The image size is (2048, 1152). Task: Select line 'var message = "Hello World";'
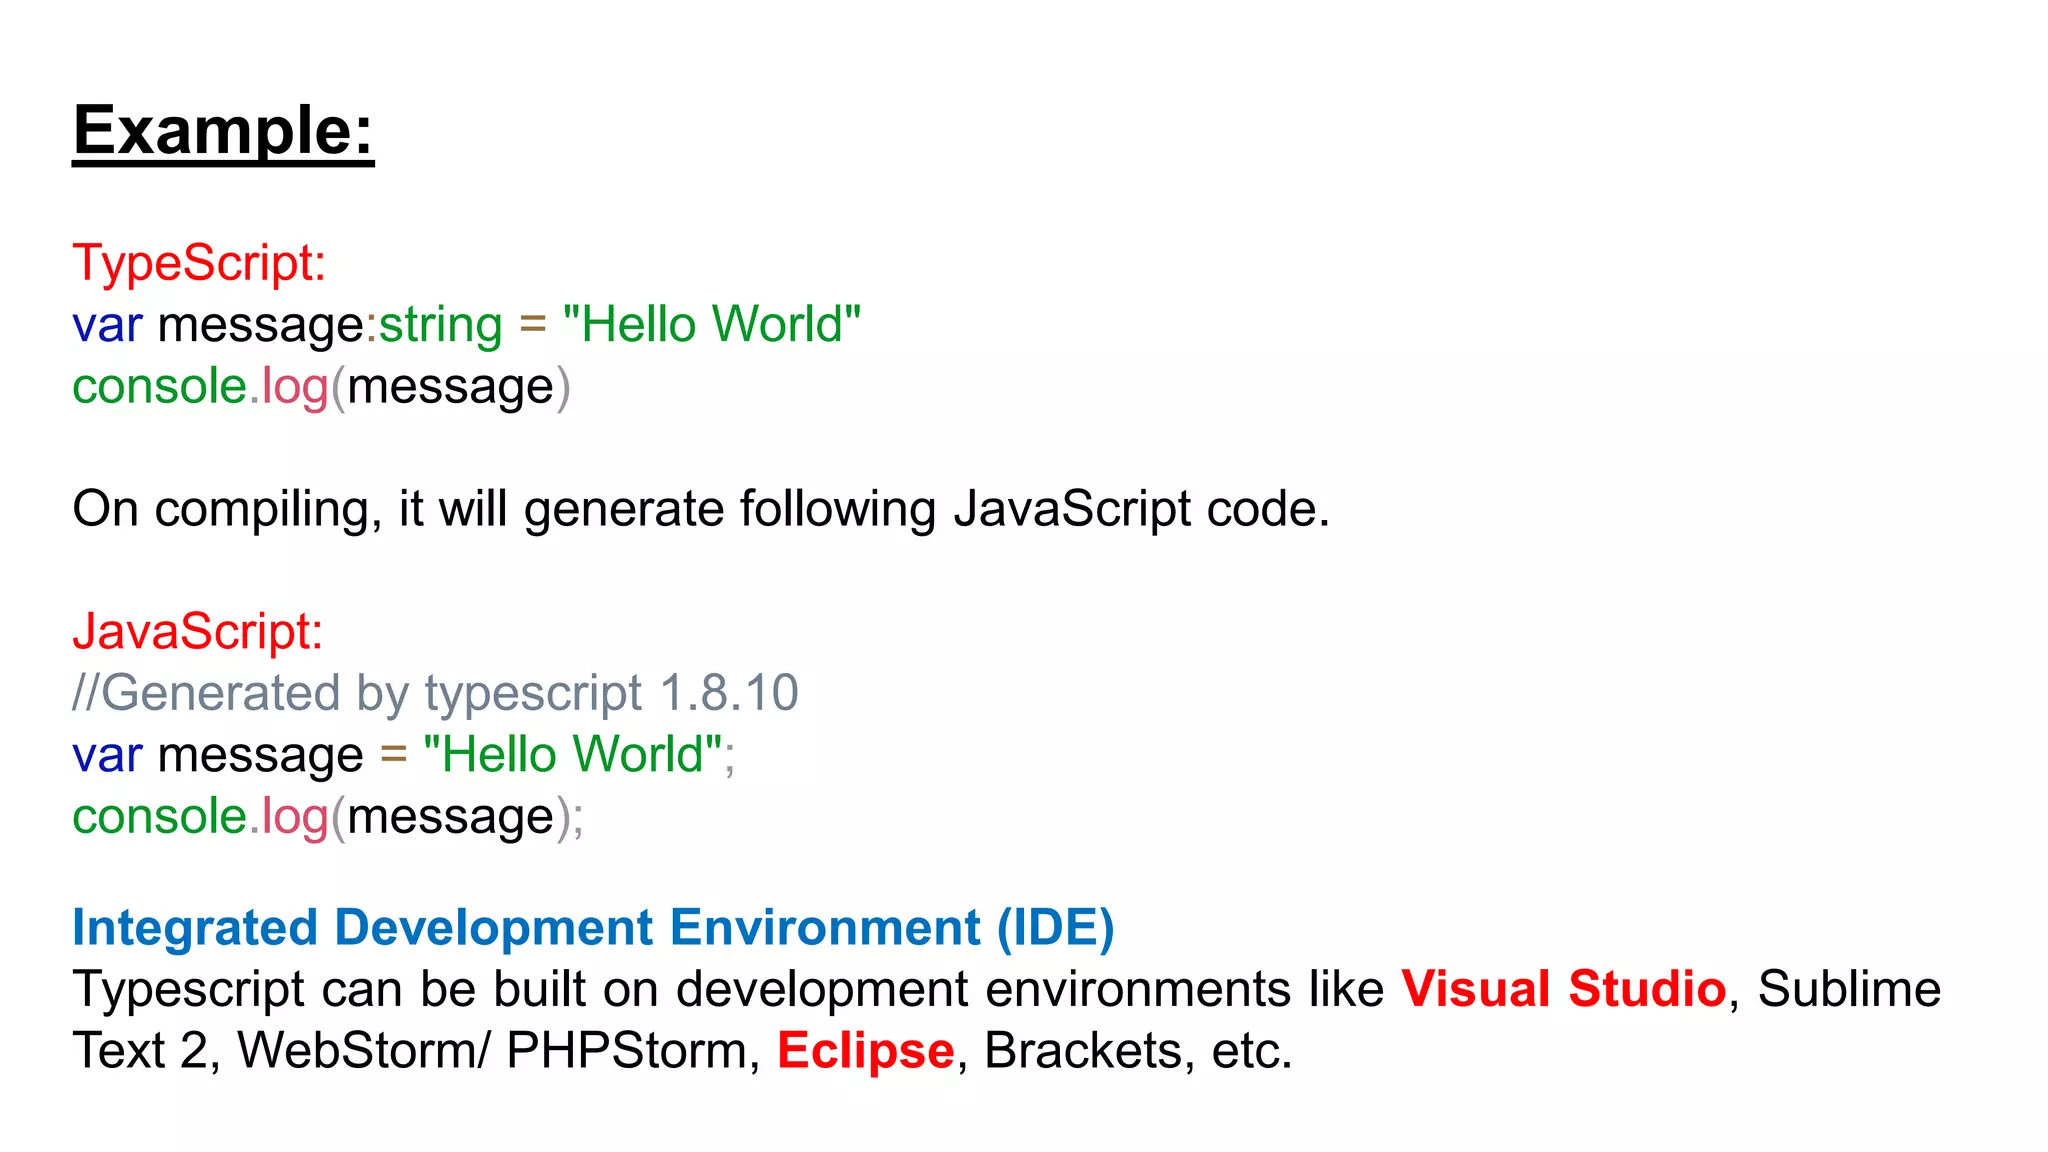[404, 755]
